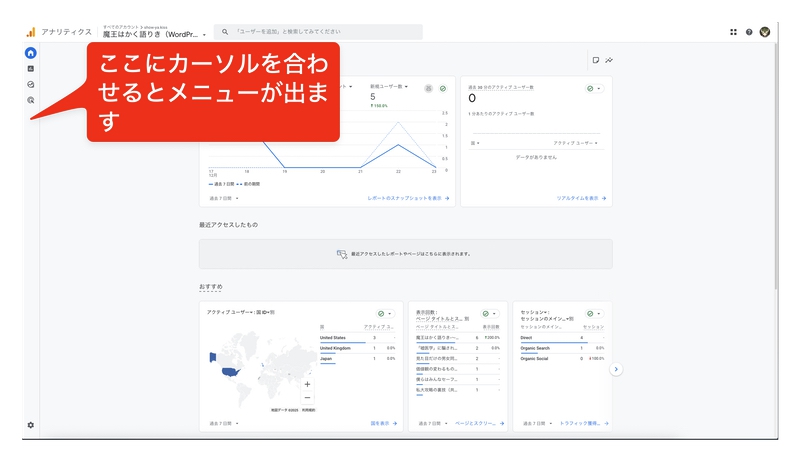Click the 見た目だけの男女 page title row
Screen dimensions: 800x462
[x=458, y=359]
